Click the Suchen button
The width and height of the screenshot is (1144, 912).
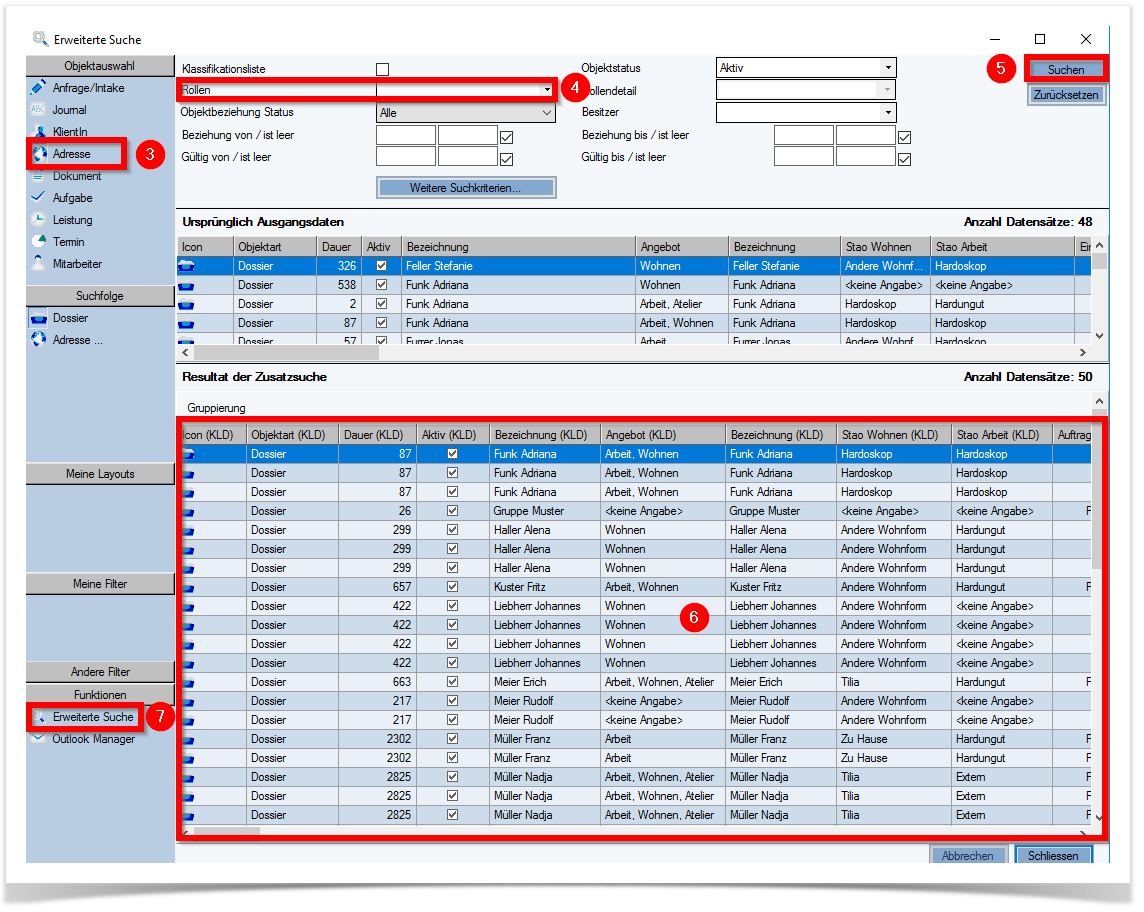coord(1066,70)
